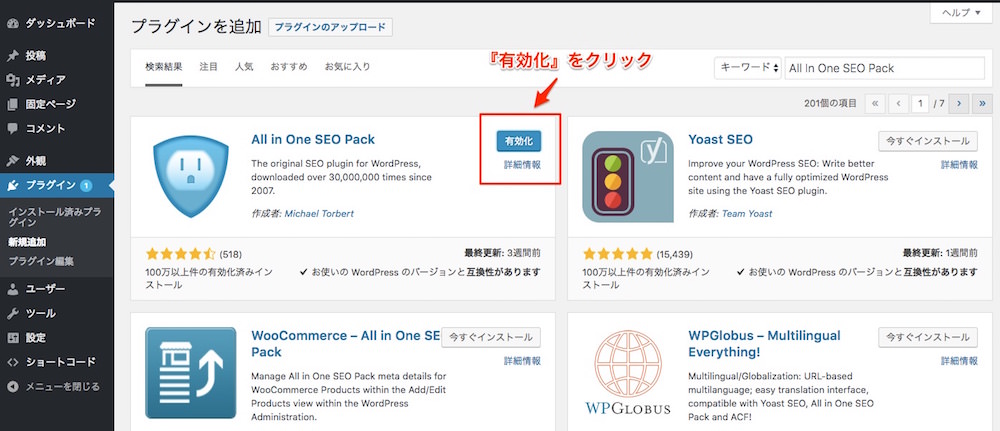Click 今すぐインストール for WPGlobus
Image resolution: width=1000 pixels, height=431 pixels.
point(927,337)
